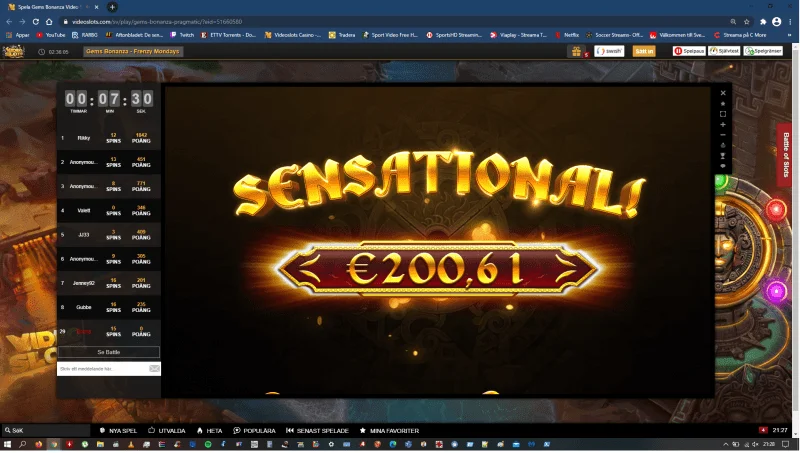Open the MINA FAVORITER menu item
The width and height of the screenshot is (800, 453).
coord(389,431)
